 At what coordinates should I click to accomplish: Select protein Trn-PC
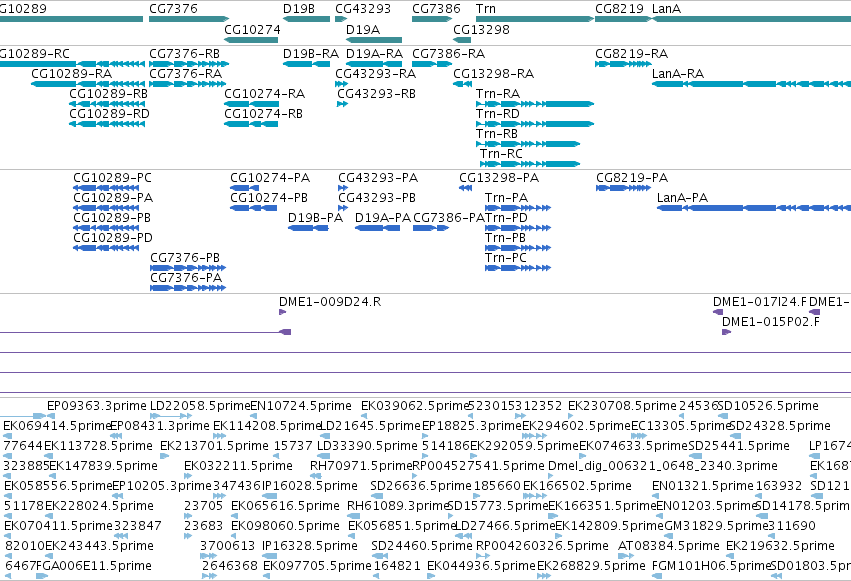[506, 258]
